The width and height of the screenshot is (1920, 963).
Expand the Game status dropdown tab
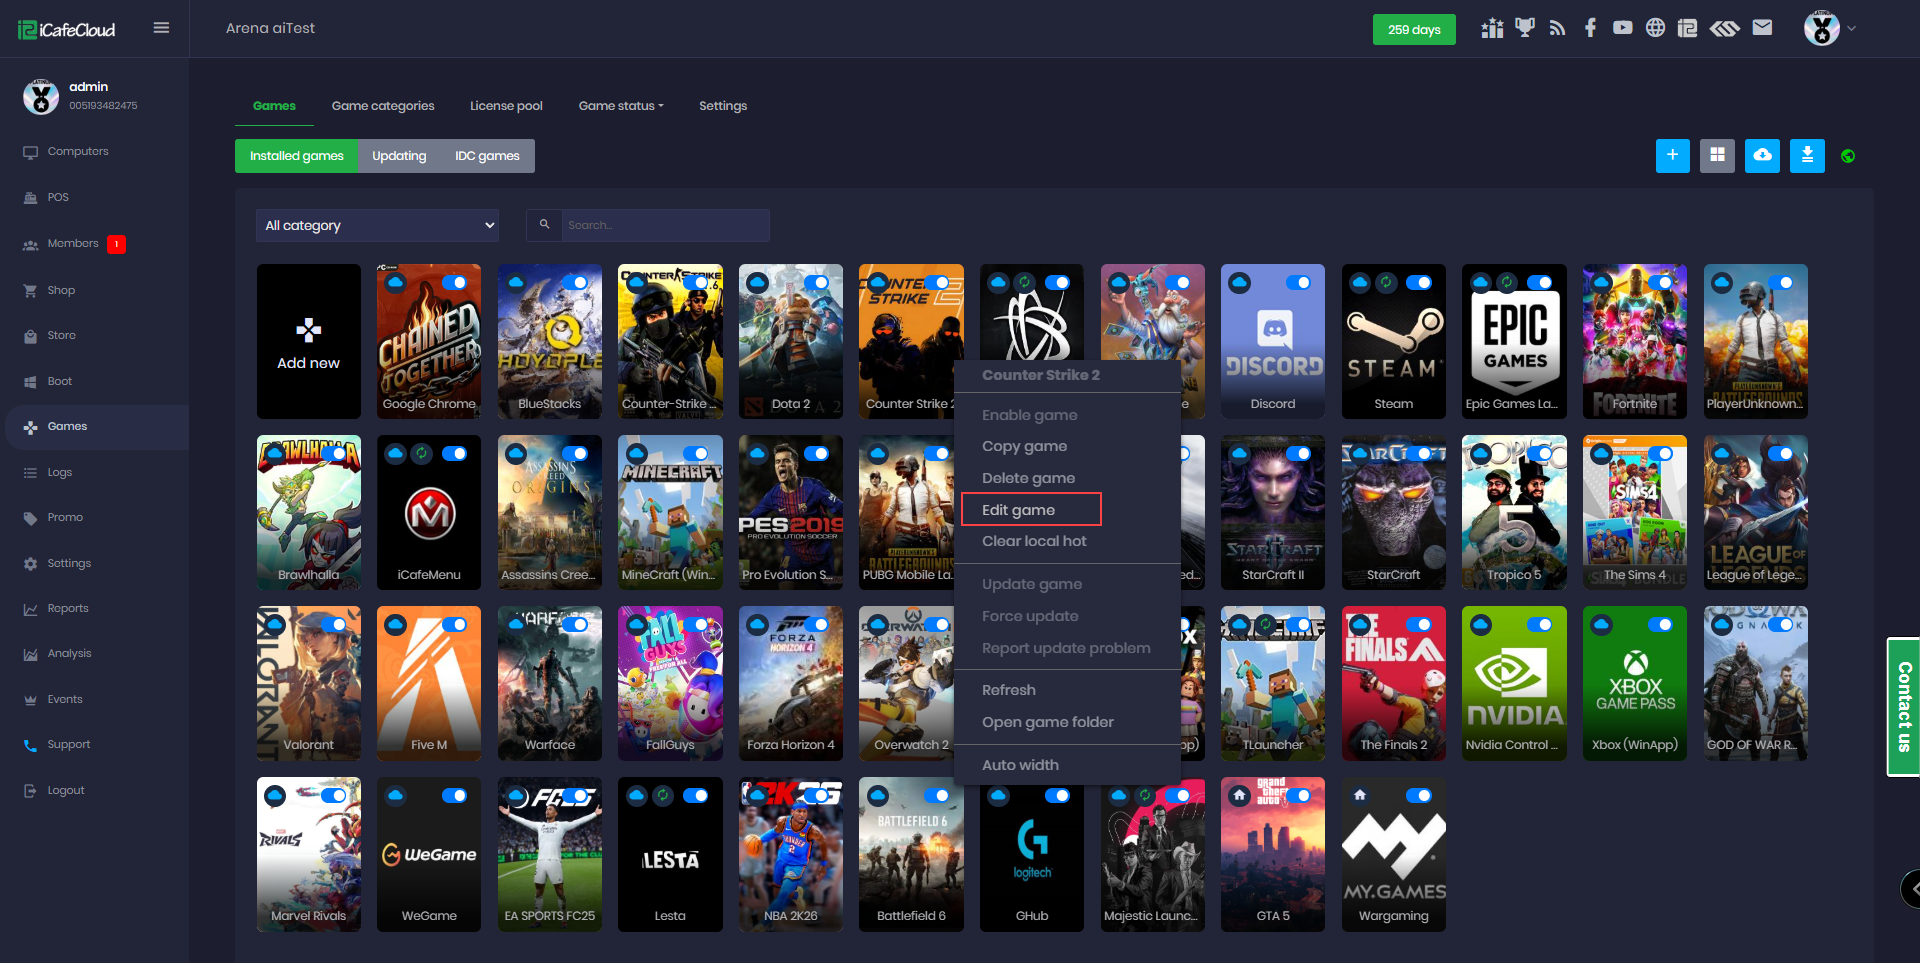[621, 106]
